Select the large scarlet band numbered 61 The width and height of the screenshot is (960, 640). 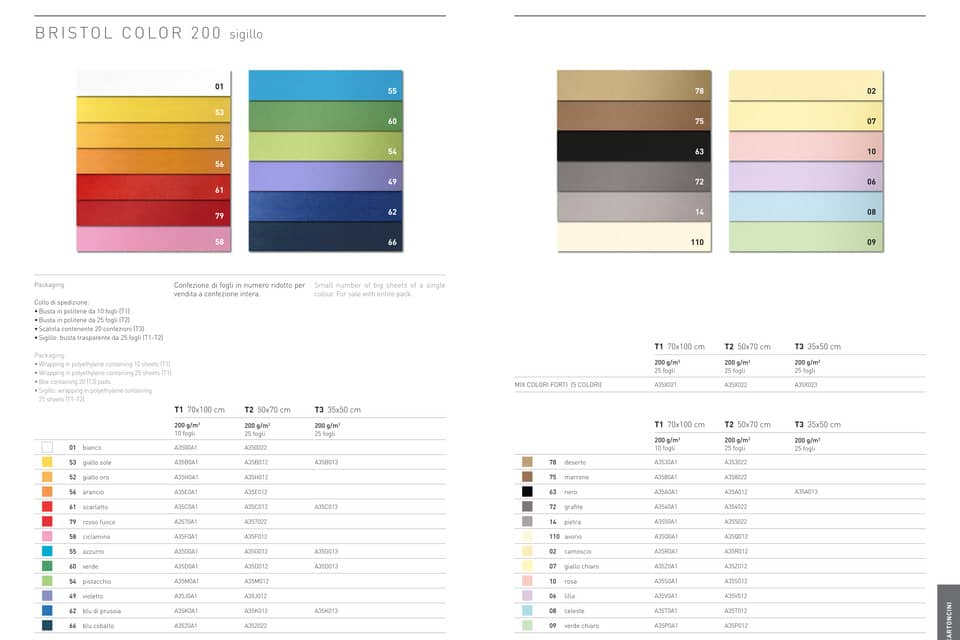pos(153,187)
